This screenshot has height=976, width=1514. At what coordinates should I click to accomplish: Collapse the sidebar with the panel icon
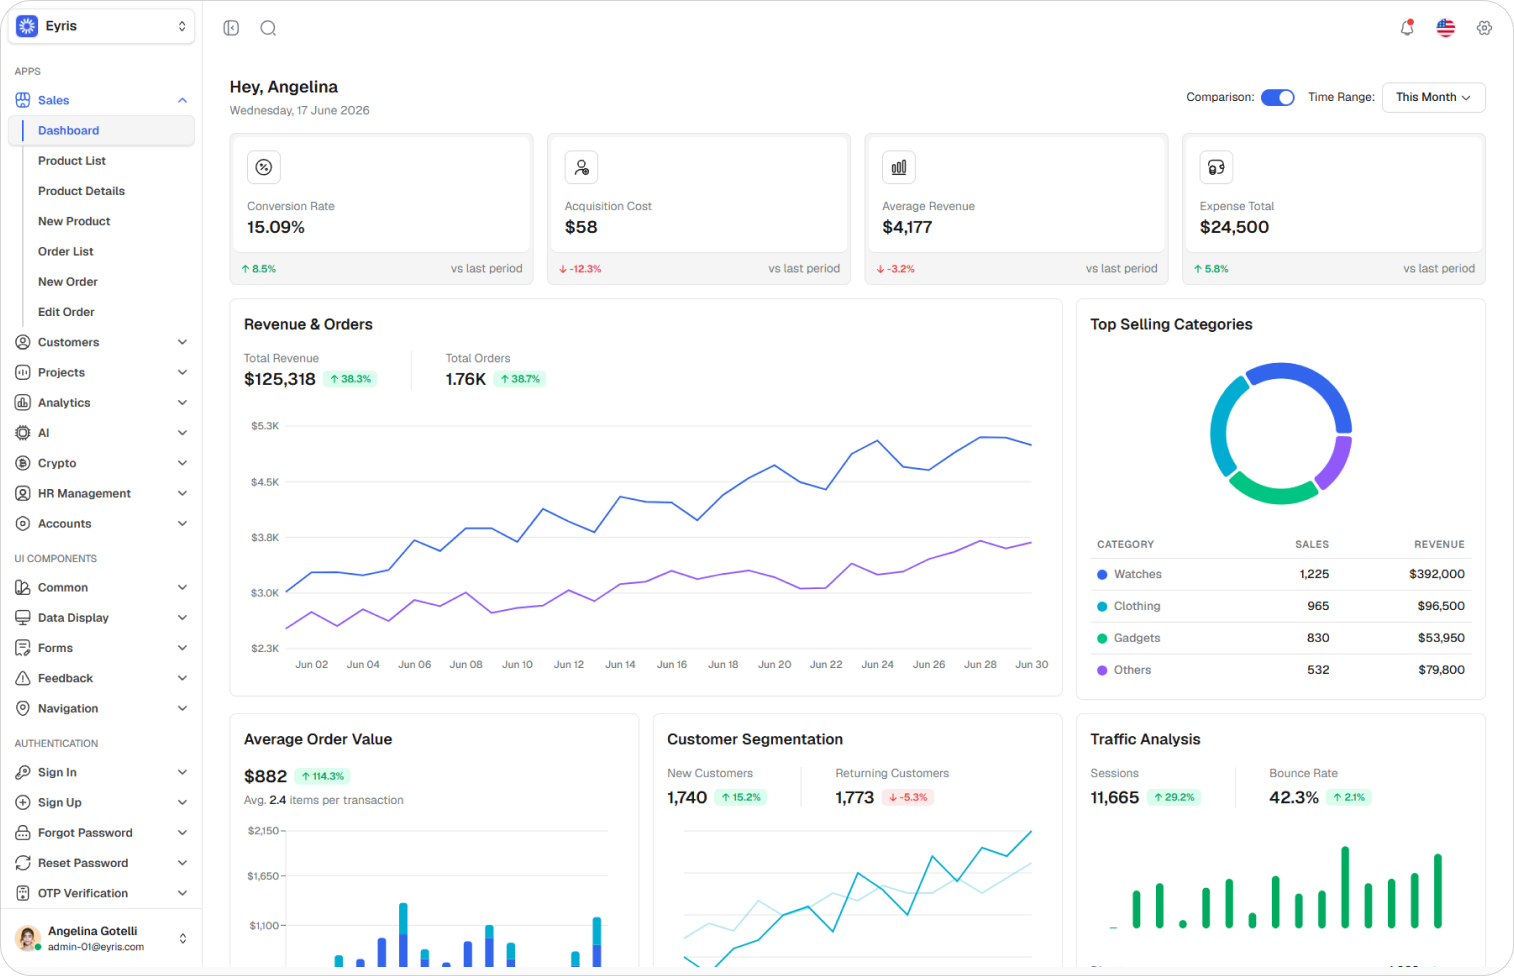coord(231,28)
